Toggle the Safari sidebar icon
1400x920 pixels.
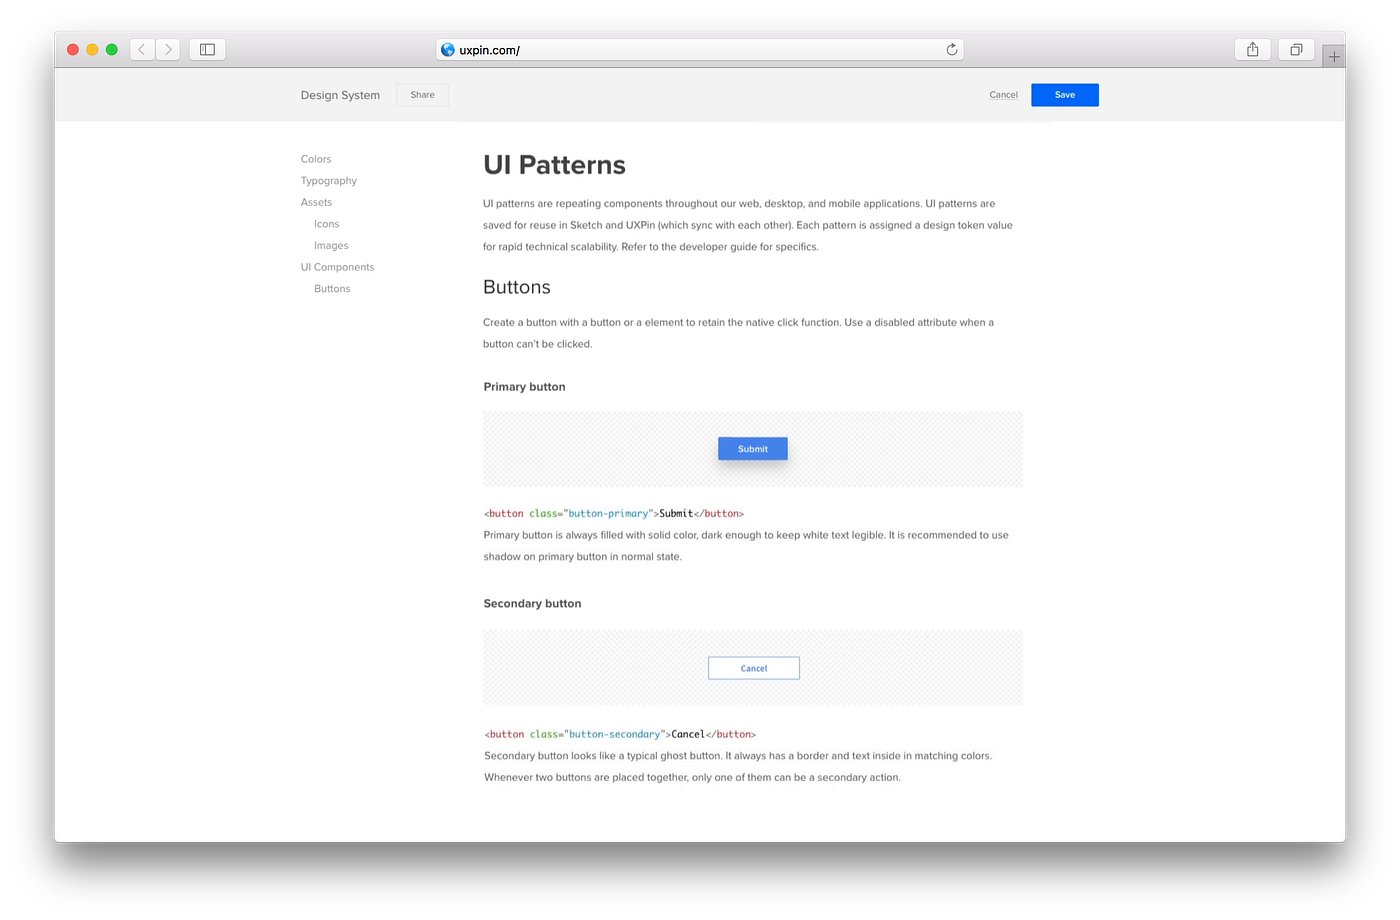(206, 48)
